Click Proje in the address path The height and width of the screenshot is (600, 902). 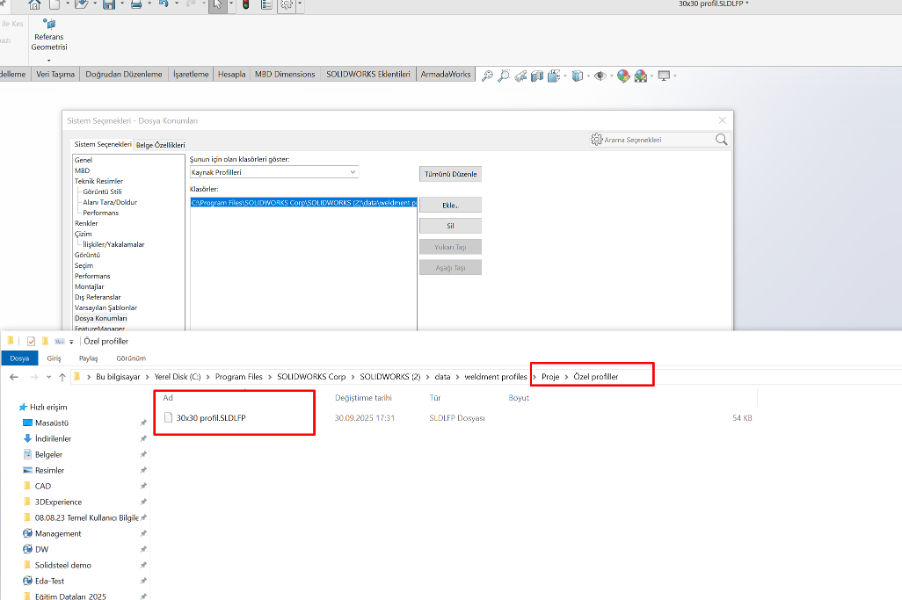click(x=550, y=377)
